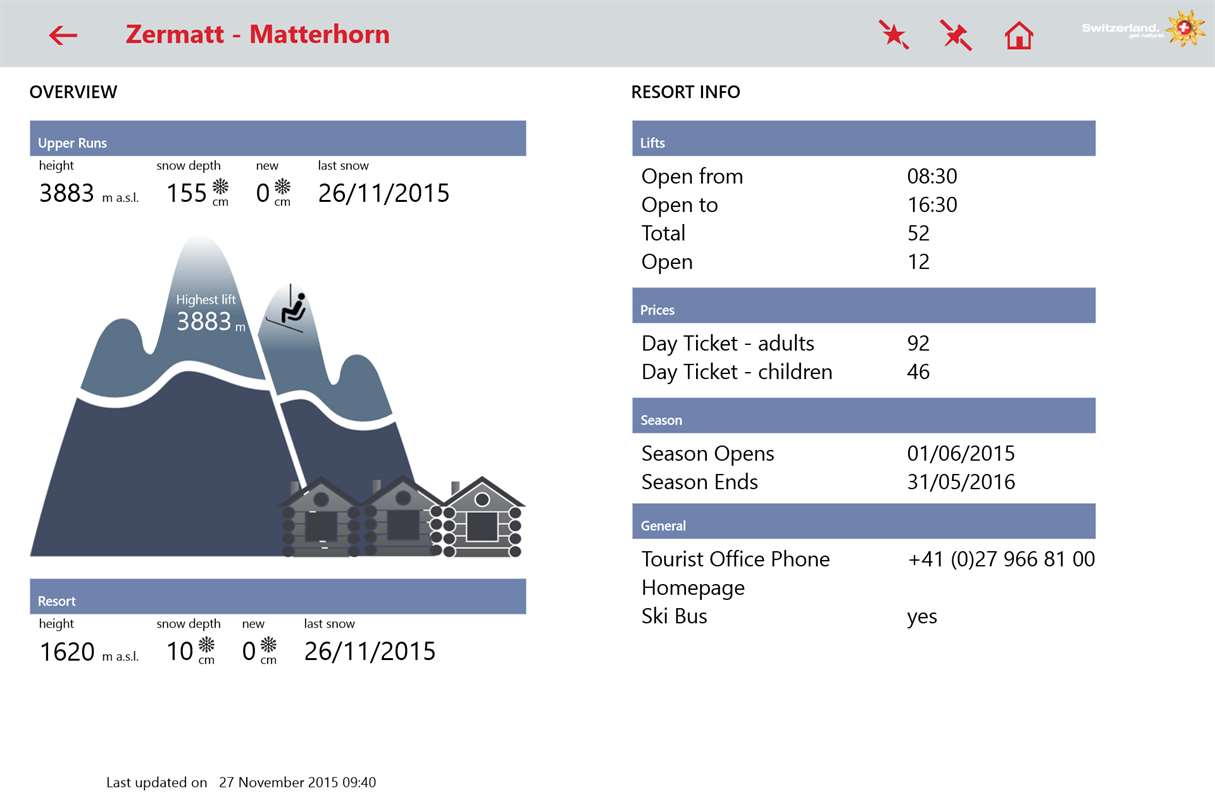Select the General section header
Viewport: 1215px width, 810px height.
click(864, 521)
